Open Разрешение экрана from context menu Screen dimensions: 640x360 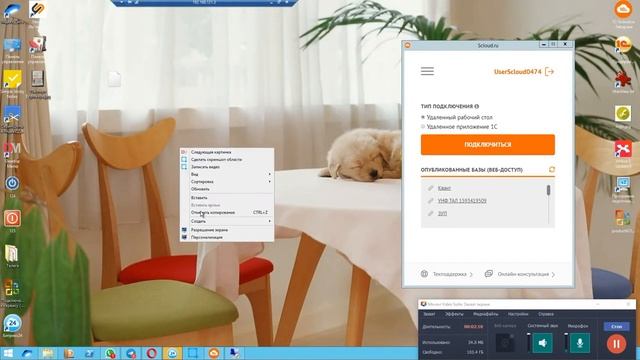coord(227,230)
